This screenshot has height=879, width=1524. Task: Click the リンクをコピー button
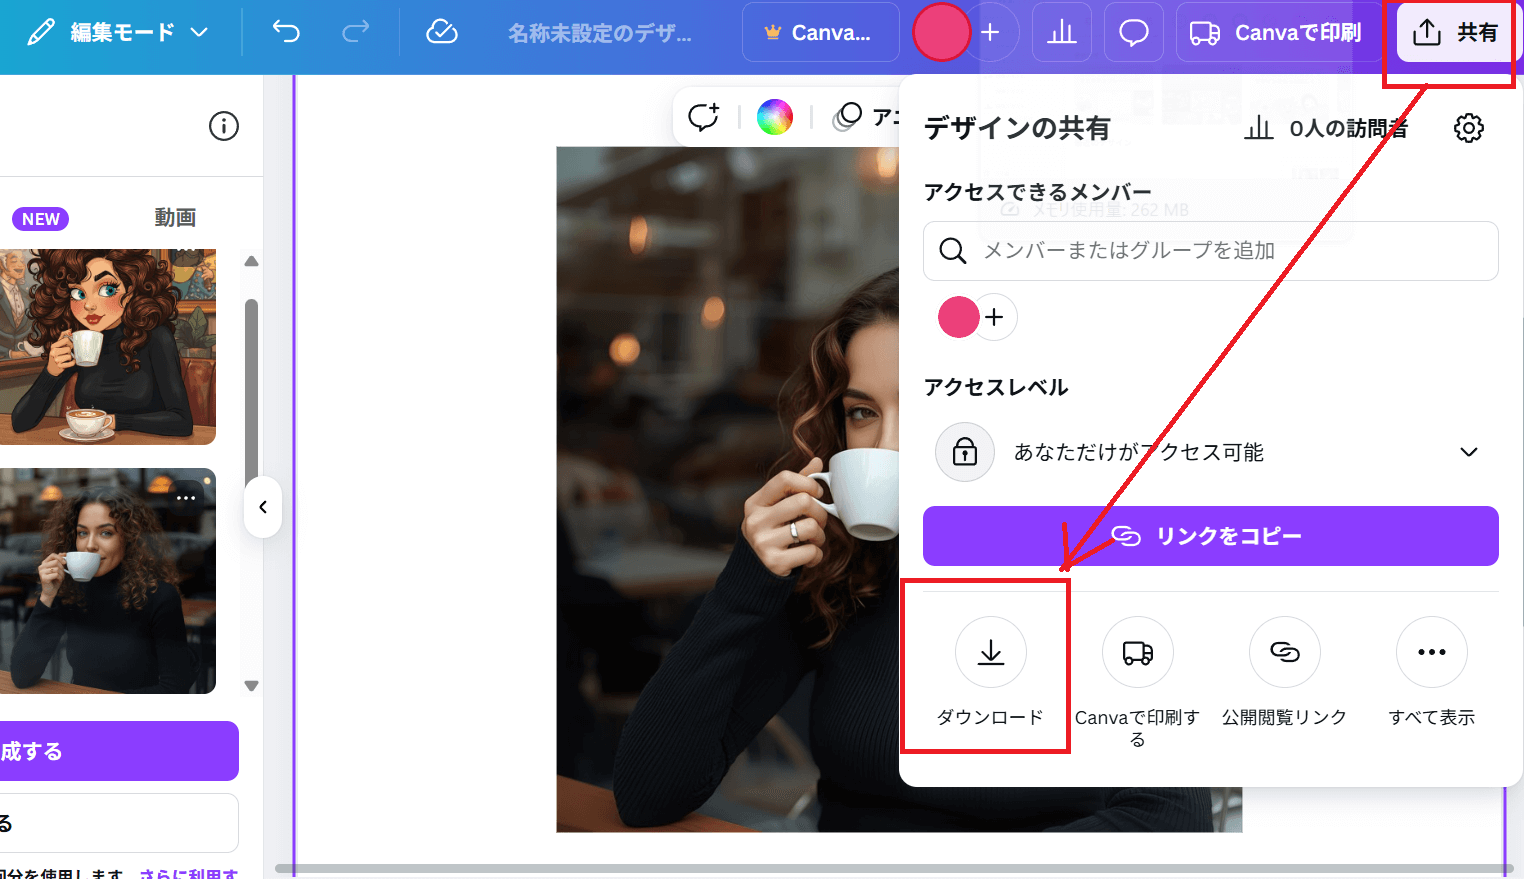pos(1210,536)
